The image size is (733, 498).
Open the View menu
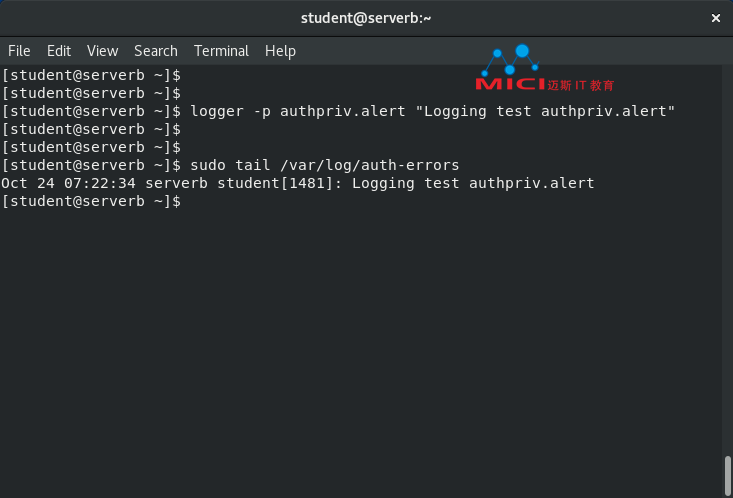(102, 51)
